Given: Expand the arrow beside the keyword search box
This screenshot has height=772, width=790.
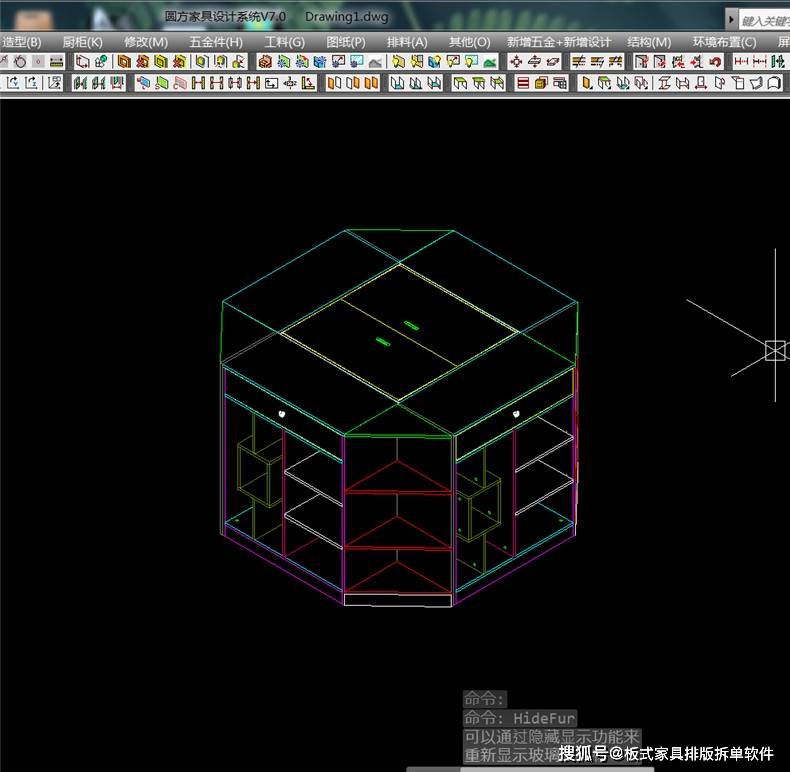Looking at the screenshot, I should pos(731,20).
